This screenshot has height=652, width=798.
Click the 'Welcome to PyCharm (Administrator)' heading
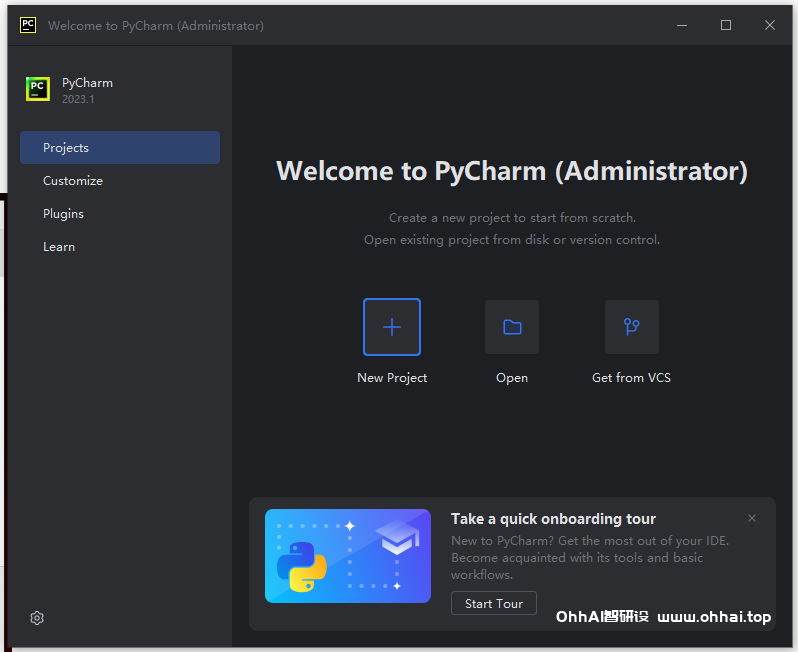512,171
